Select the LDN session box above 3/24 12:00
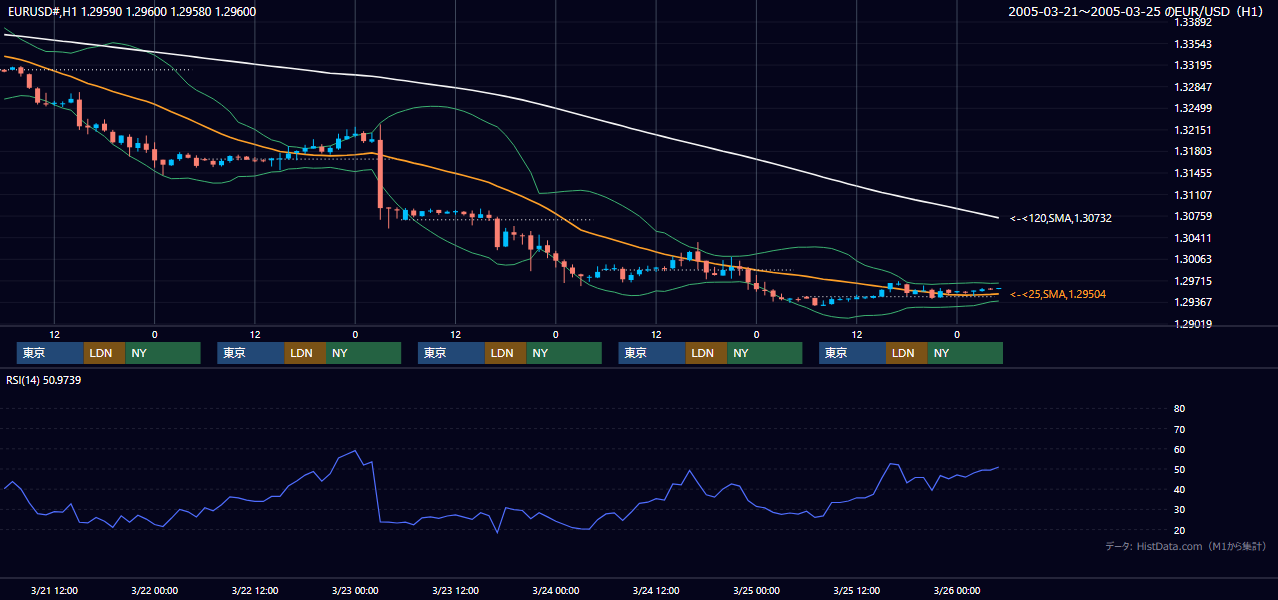This screenshot has width=1278, height=600. (706, 353)
